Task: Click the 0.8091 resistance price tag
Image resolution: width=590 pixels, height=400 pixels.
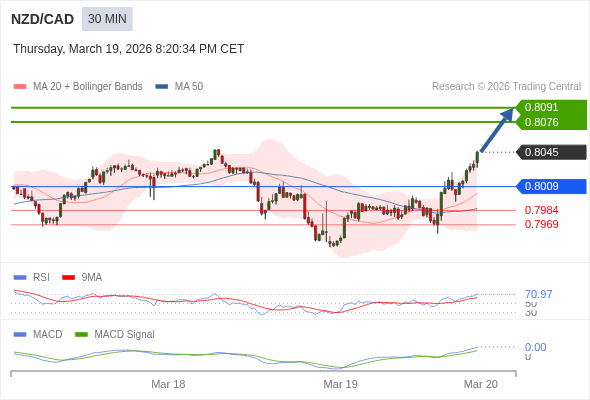Action: [551, 107]
